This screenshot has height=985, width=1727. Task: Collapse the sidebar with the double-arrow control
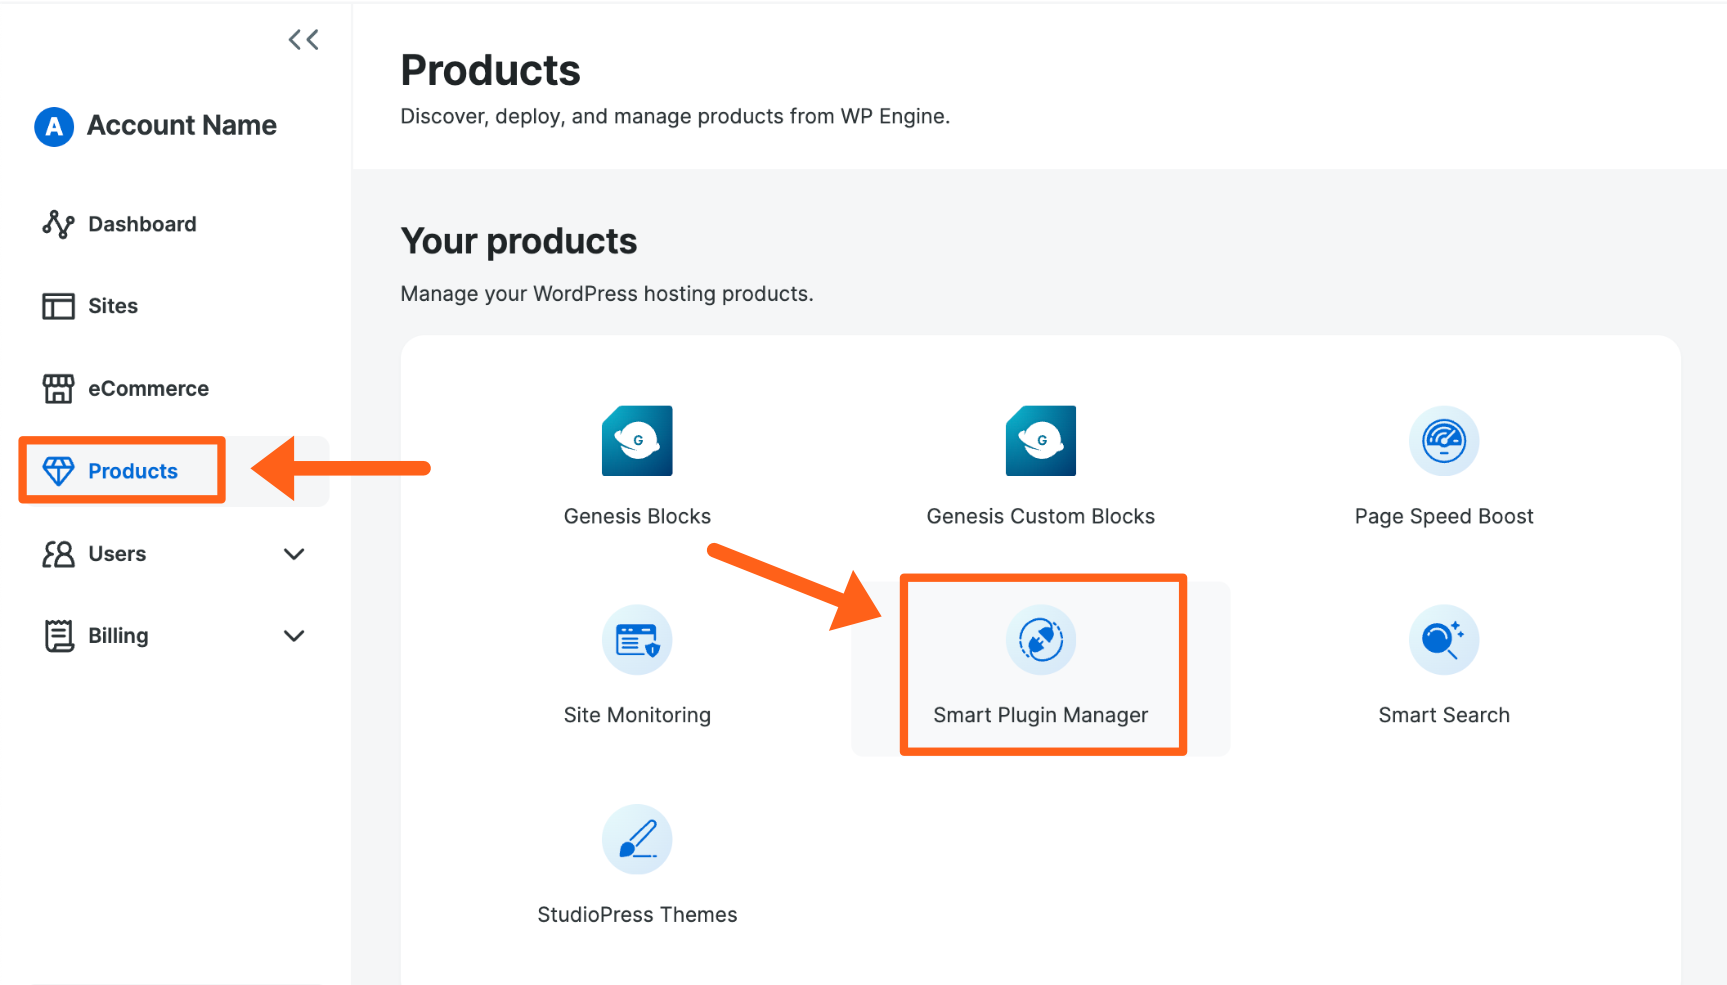303,39
